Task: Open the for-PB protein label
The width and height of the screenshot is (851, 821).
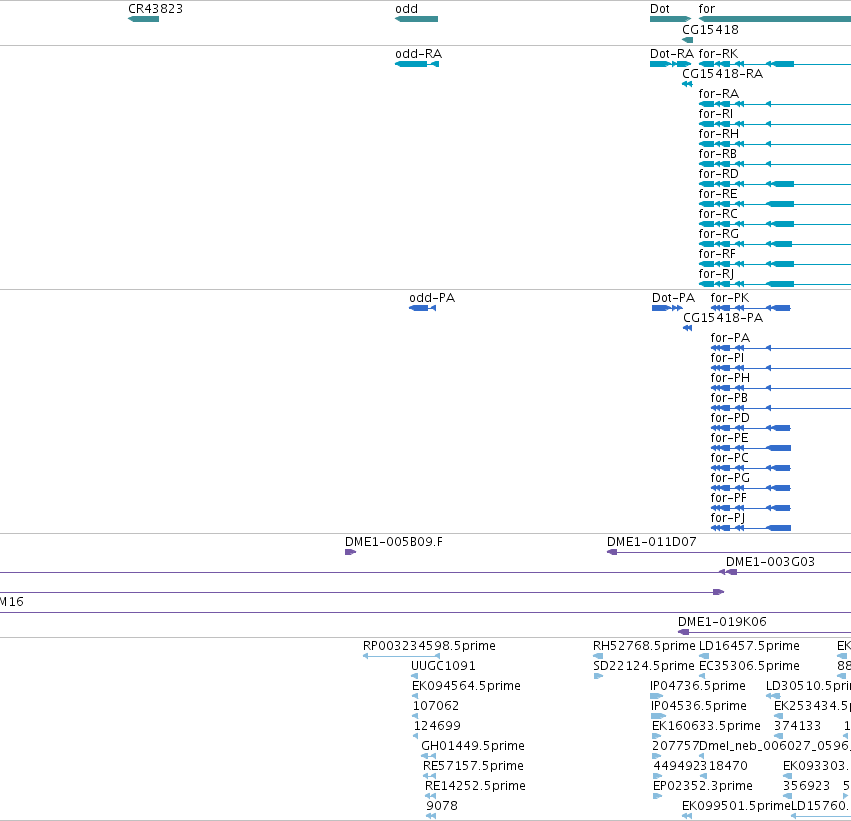Action: click(729, 398)
